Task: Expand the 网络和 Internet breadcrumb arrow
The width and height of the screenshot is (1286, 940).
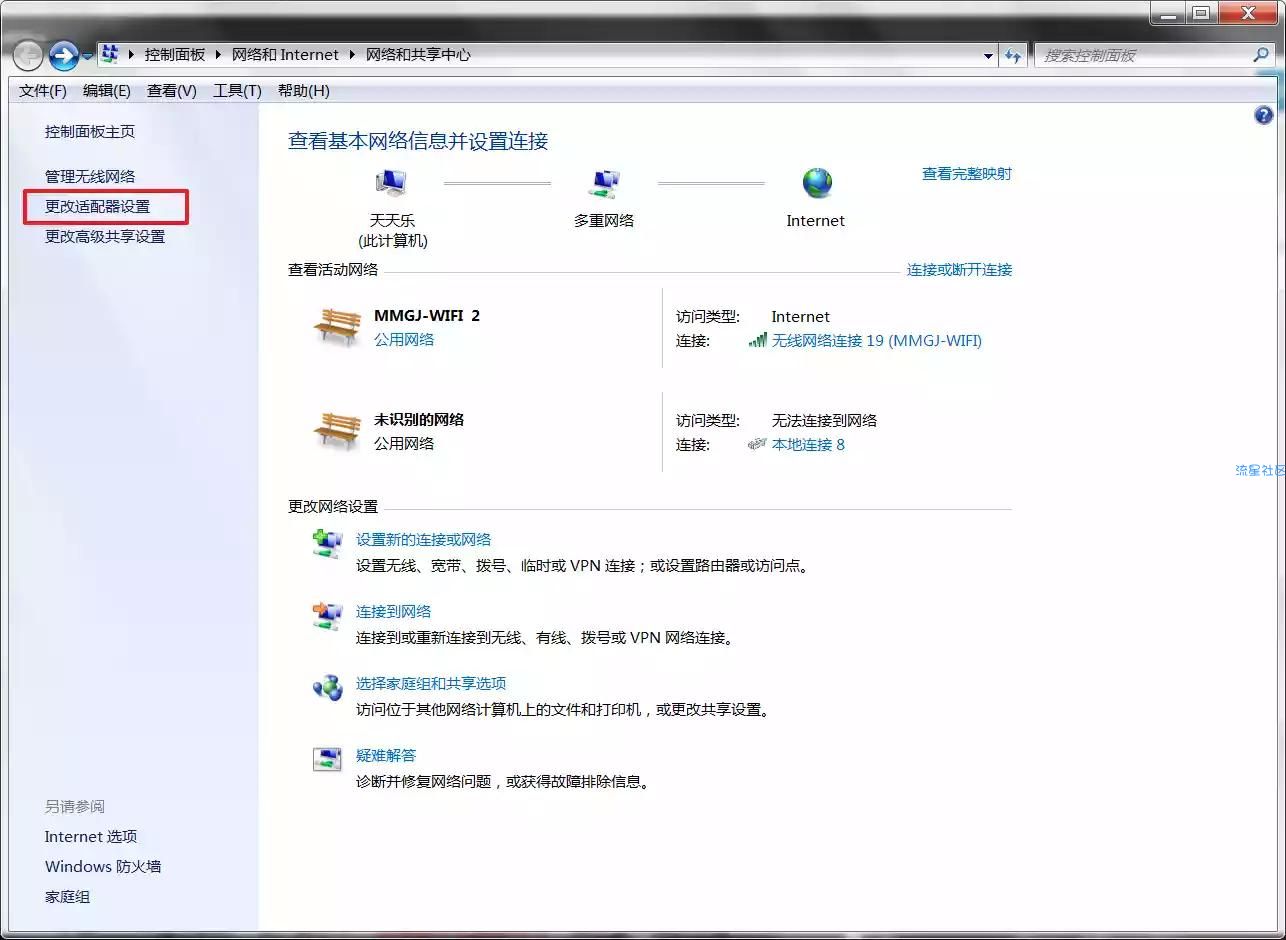Action: click(352, 55)
